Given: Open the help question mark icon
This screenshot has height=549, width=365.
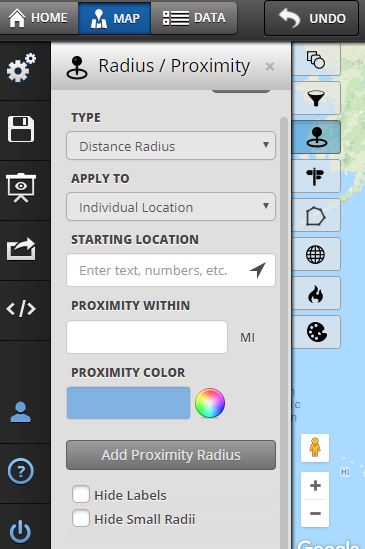Looking at the screenshot, I should click(21, 472).
